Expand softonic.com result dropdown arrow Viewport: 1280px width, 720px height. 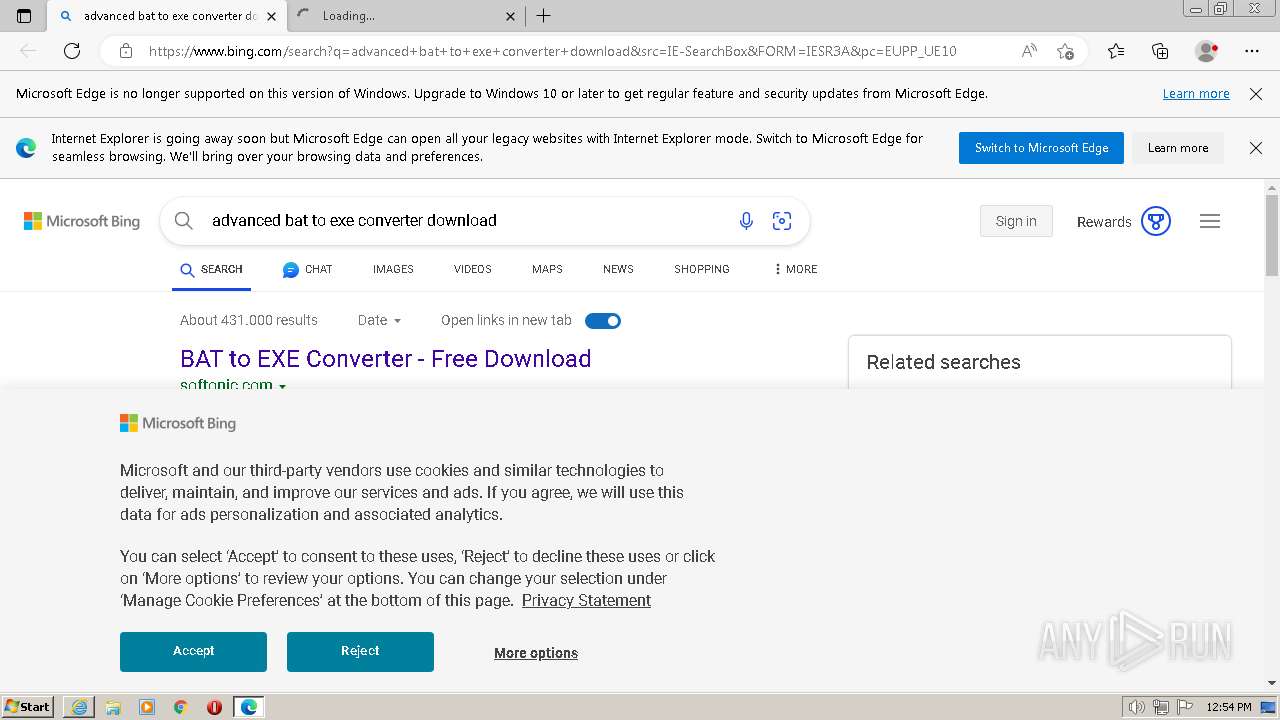point(282,386)
